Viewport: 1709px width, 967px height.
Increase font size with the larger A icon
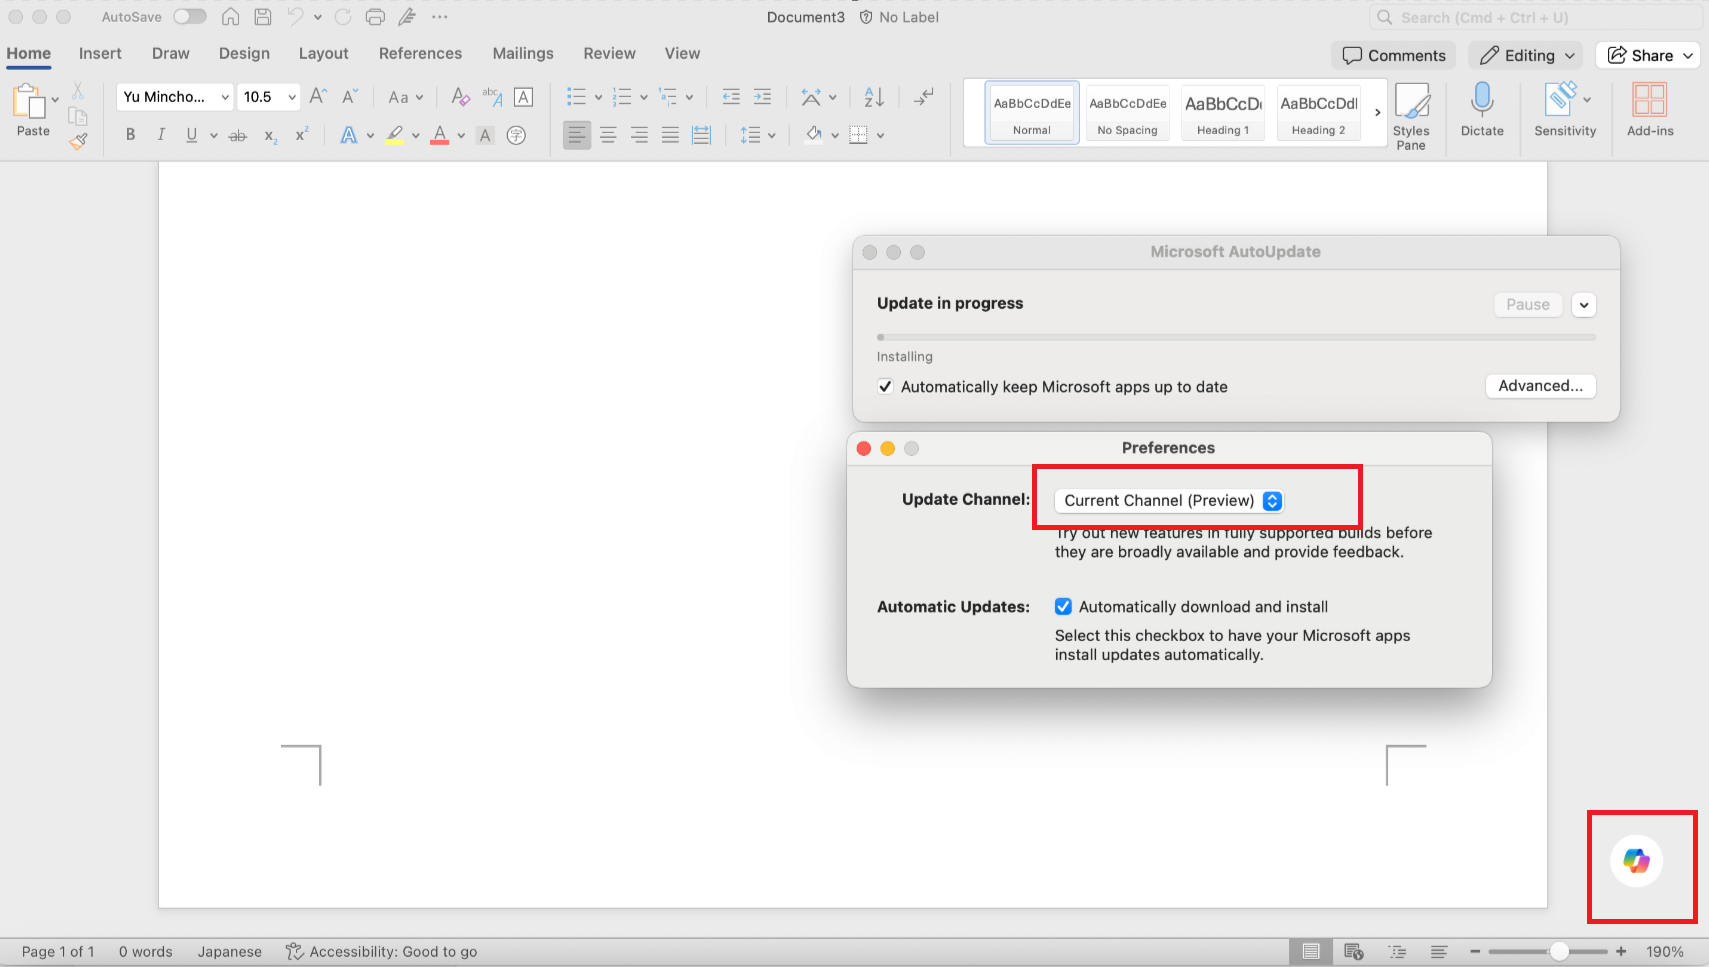(x=318, y=96)
